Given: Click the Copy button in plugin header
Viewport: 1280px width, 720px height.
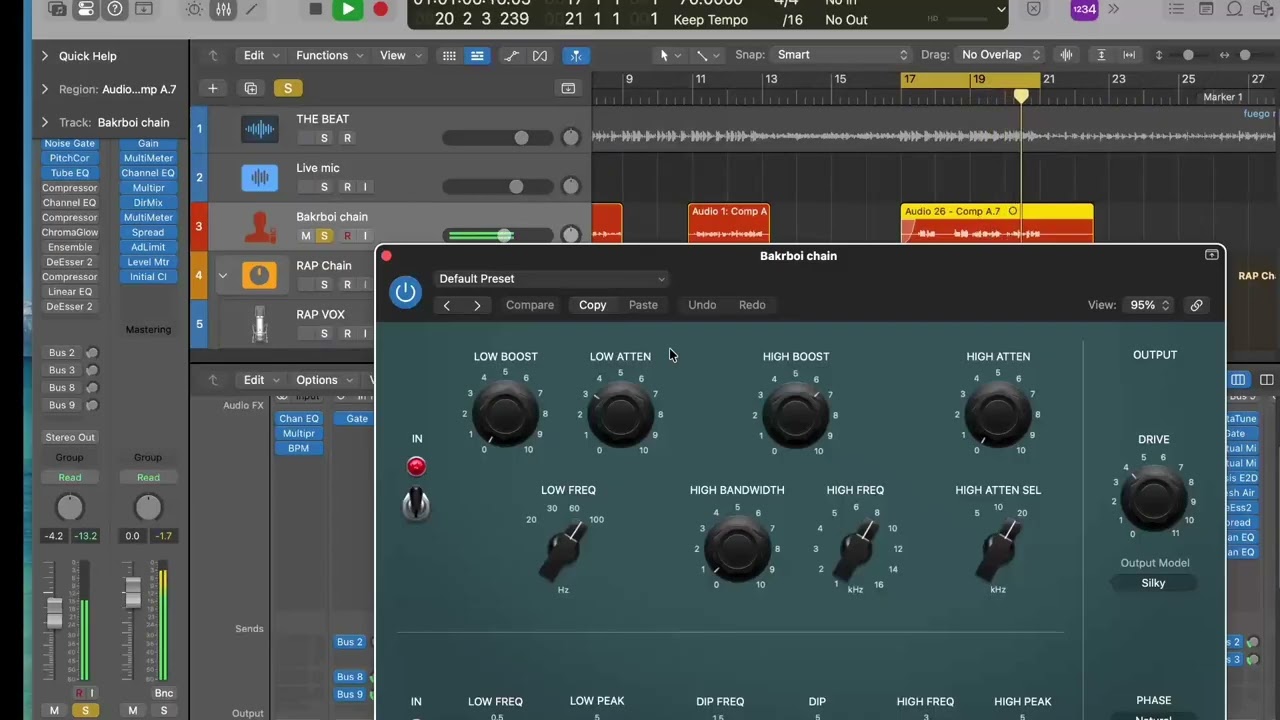Looking at the screenshot, I should pos(593,305).
